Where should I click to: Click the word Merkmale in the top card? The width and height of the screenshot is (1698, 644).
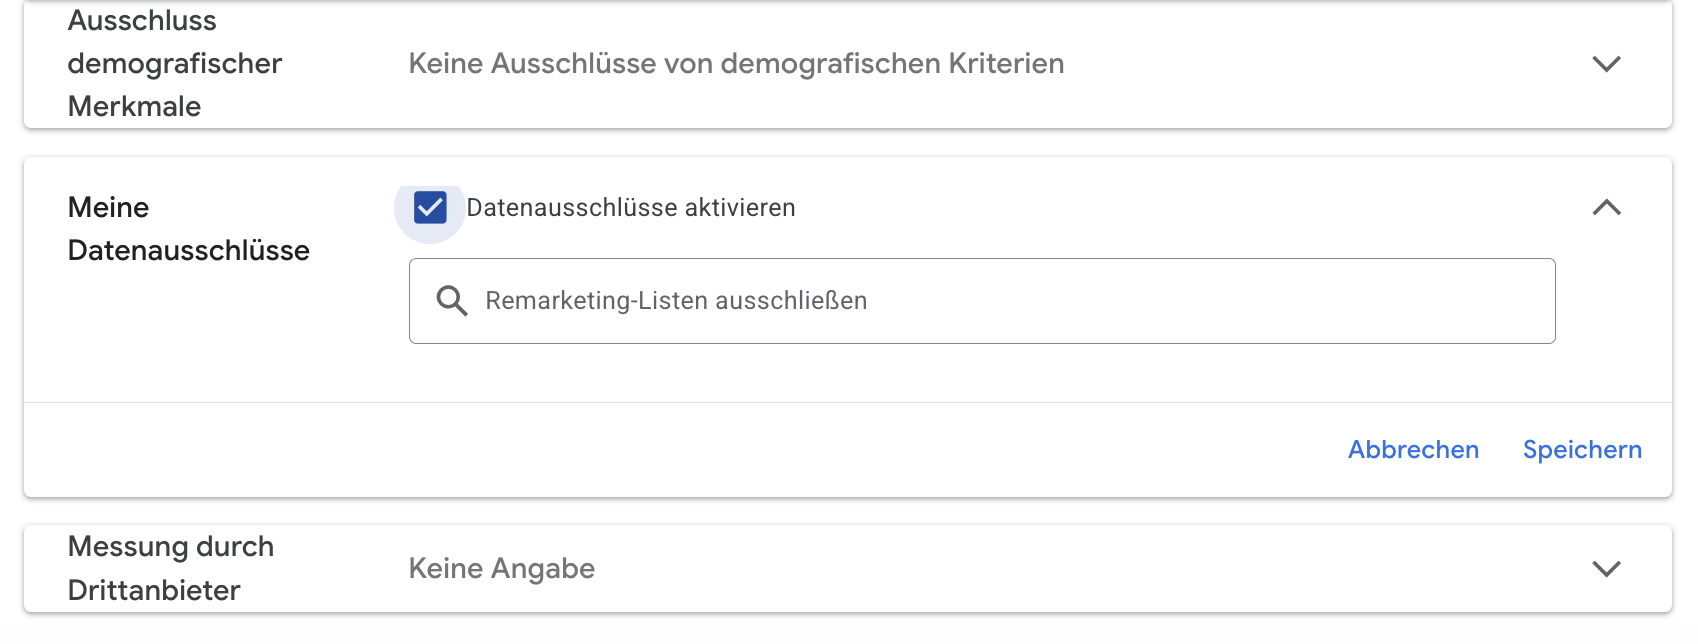coord(134,107)
